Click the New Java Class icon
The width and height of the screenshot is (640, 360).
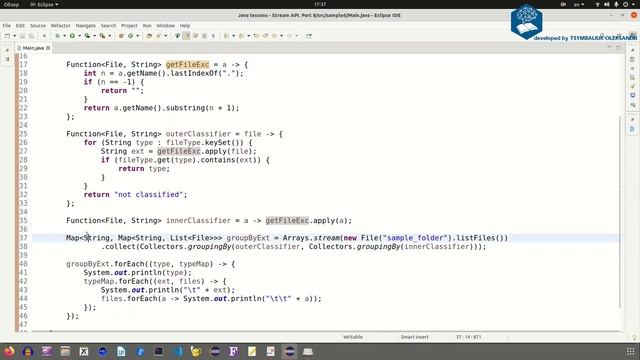point(131,36)
